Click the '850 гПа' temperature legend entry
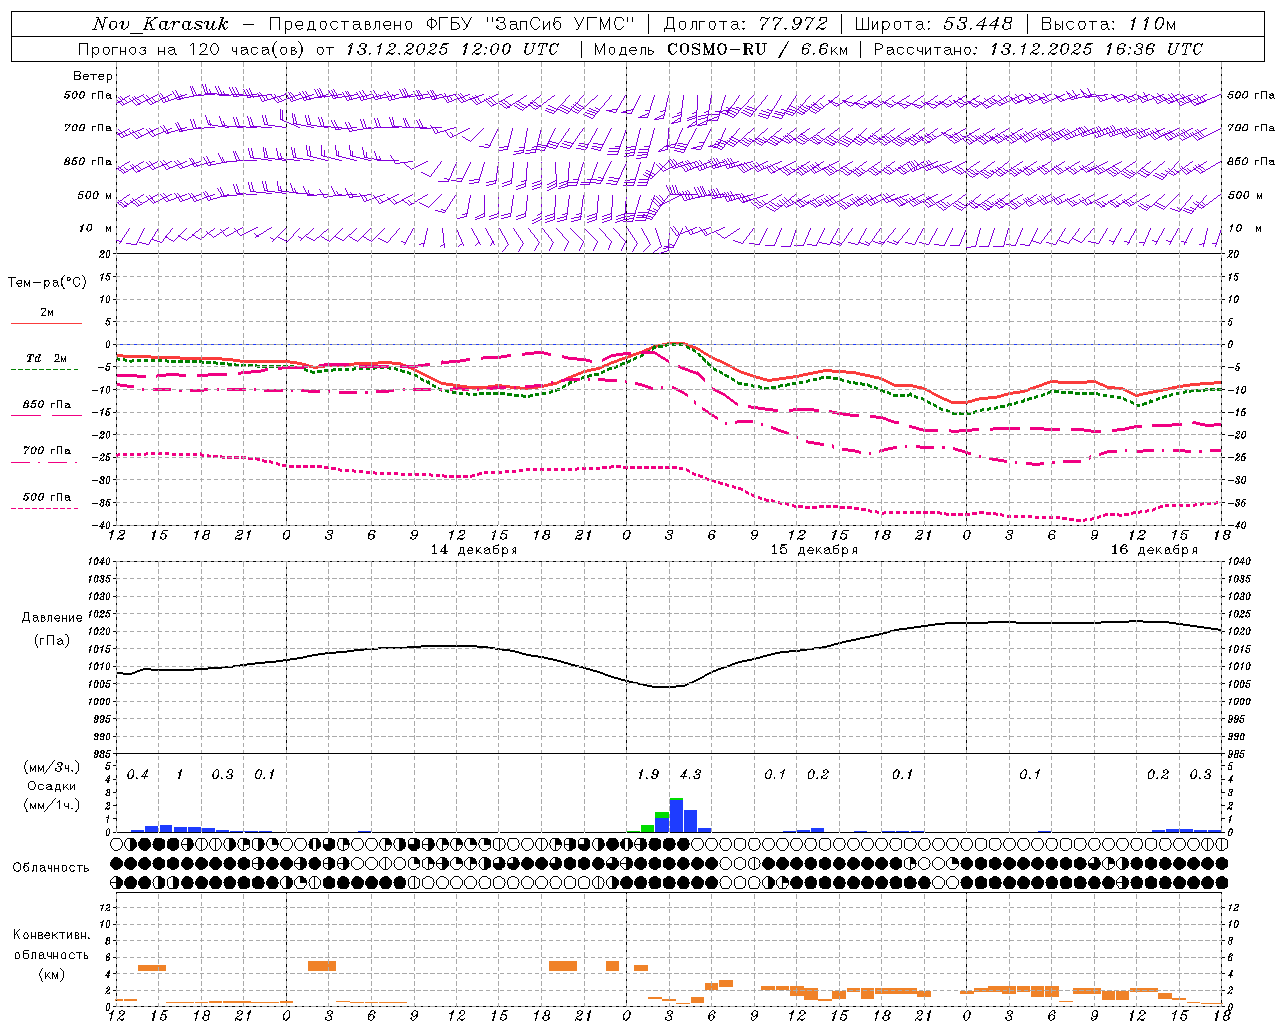1280x1024 pixels. pos(46,405)
